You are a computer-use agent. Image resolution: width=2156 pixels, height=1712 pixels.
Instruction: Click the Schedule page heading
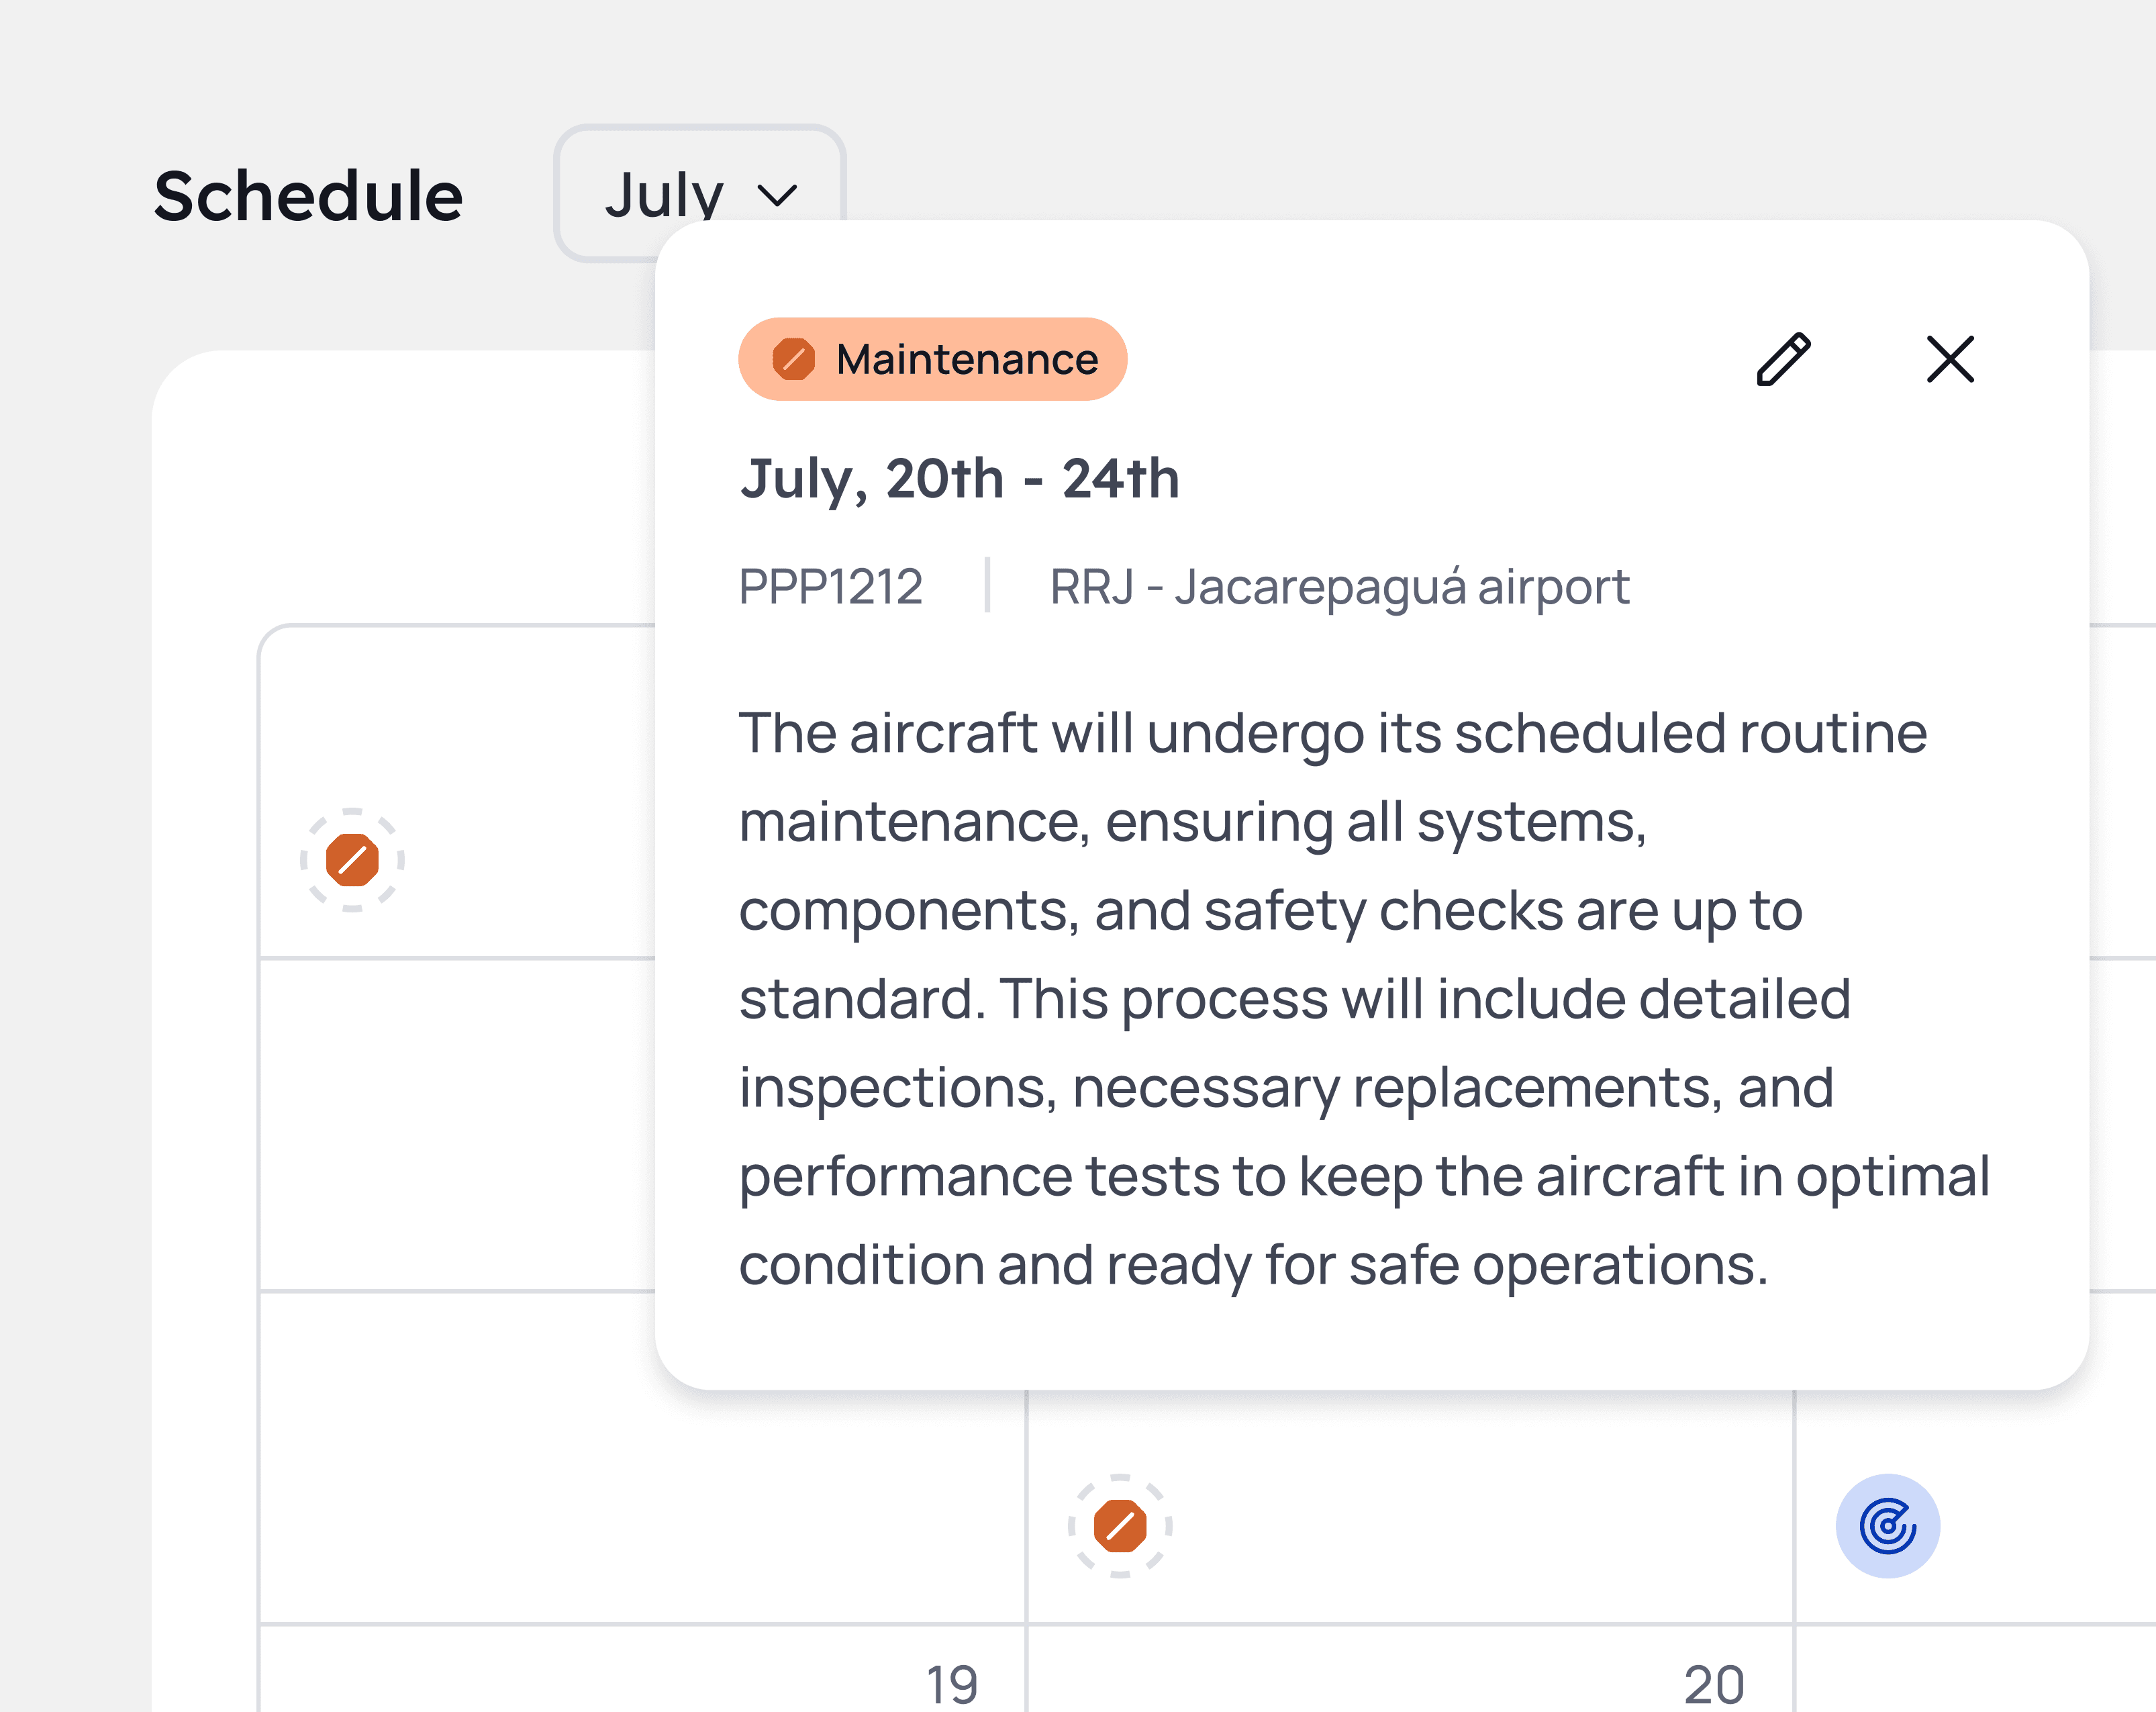click(308, 196)
